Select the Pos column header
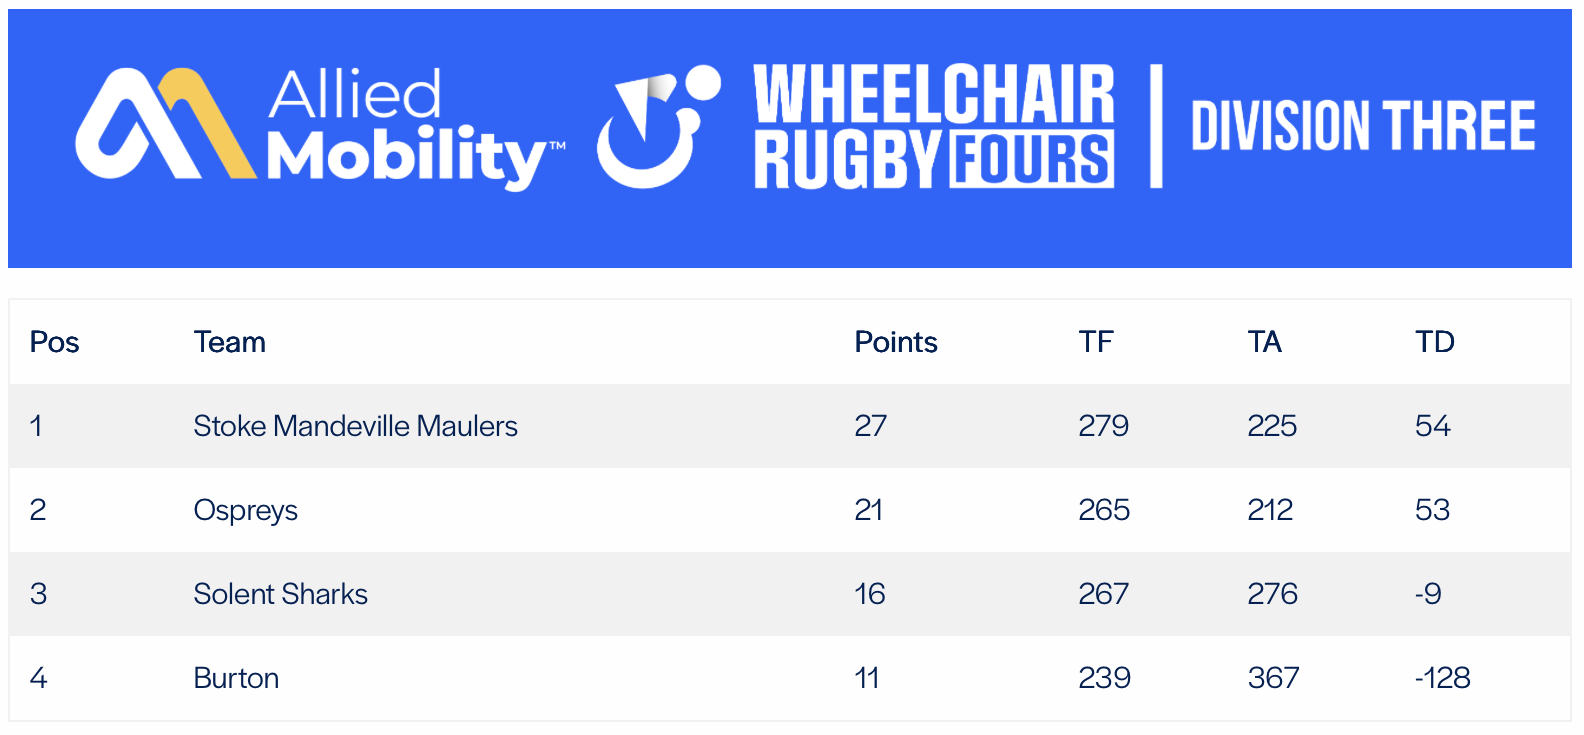1584x735 pixels. pyautogui.click(x=54, y=342)
